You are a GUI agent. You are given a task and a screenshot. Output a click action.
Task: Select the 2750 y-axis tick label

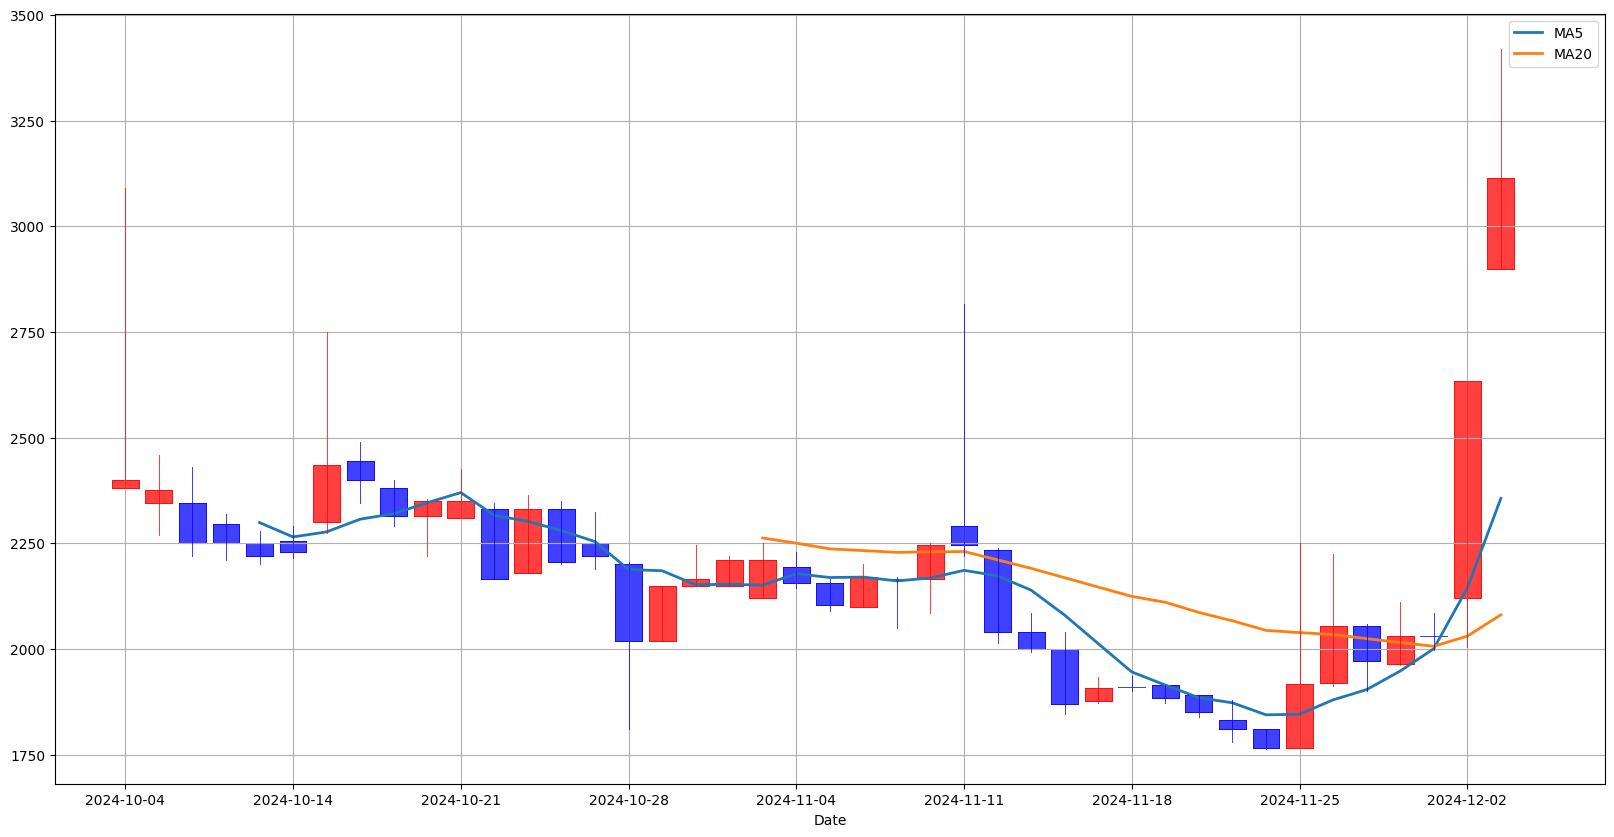27,333
